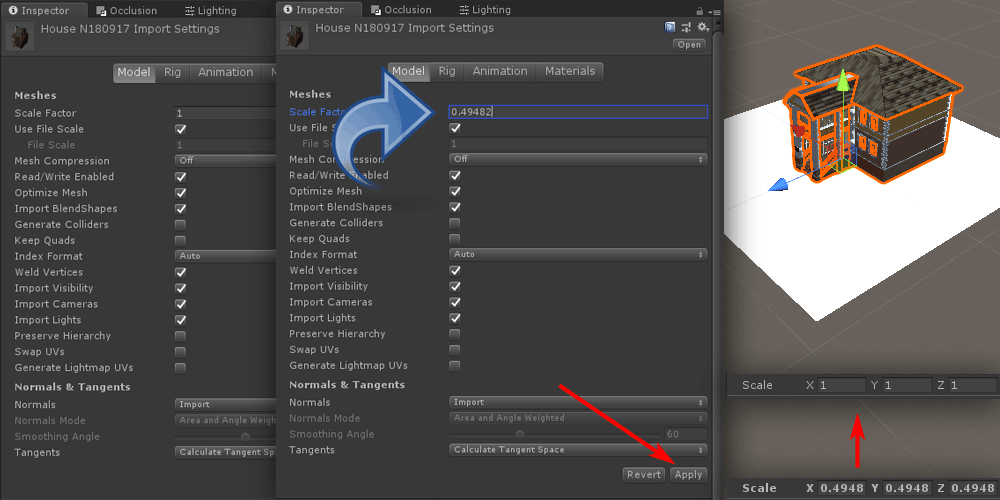The image size is (1000, 500).
Task: Click the Apply button
Action: tap(688, 475)
